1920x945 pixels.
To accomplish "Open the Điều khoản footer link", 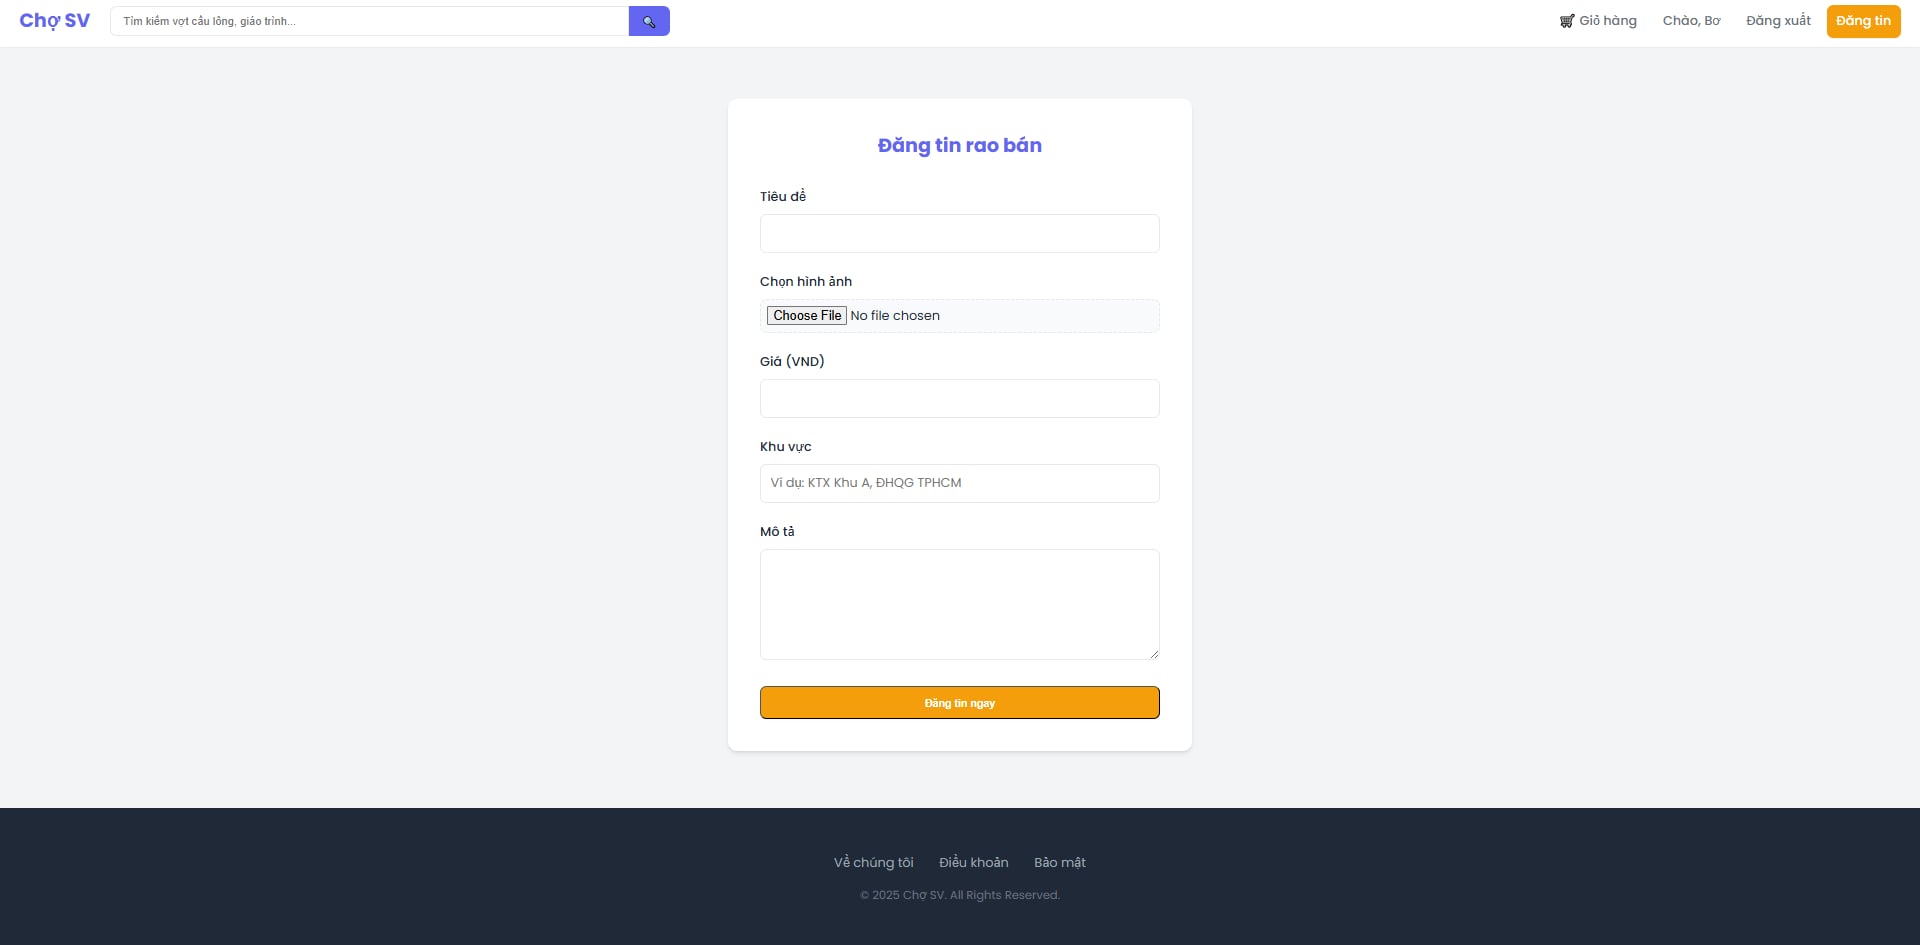I will click(974, 862).
